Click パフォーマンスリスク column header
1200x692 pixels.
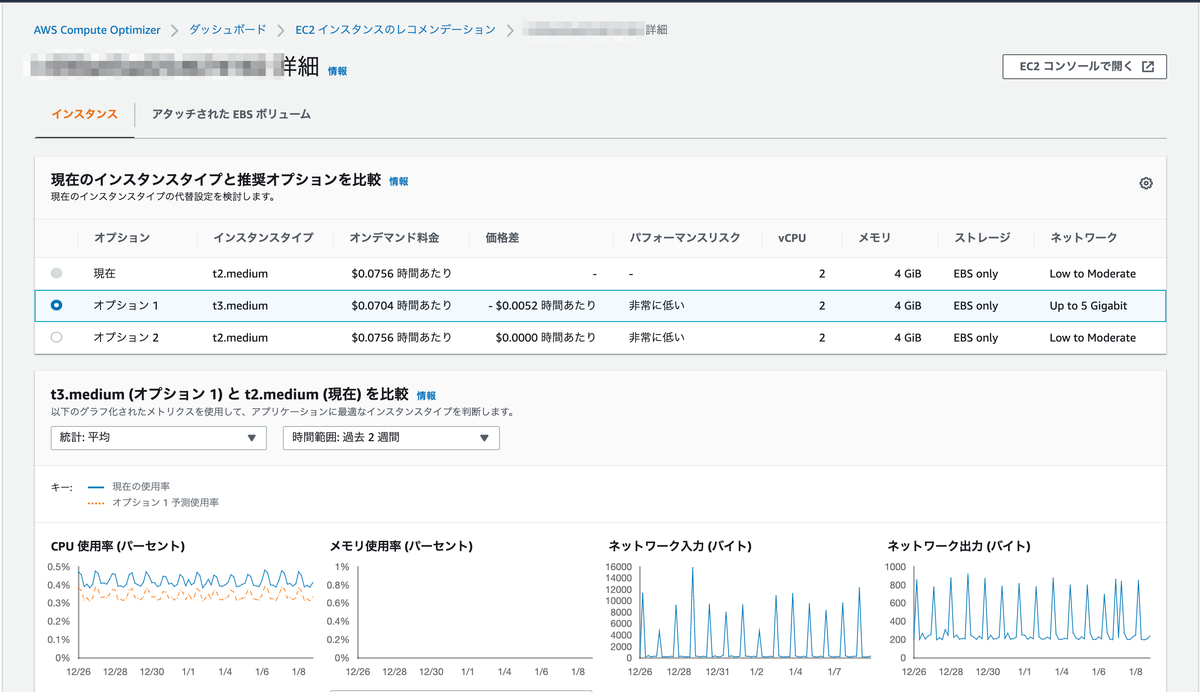685,238
